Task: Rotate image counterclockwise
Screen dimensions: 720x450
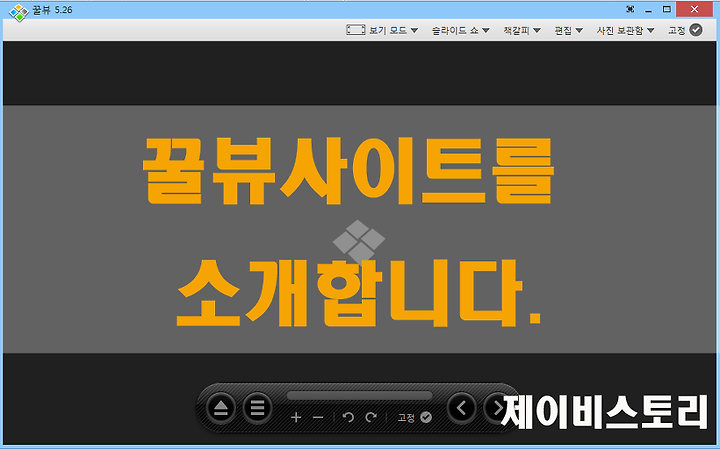Action: pos(348,417)
